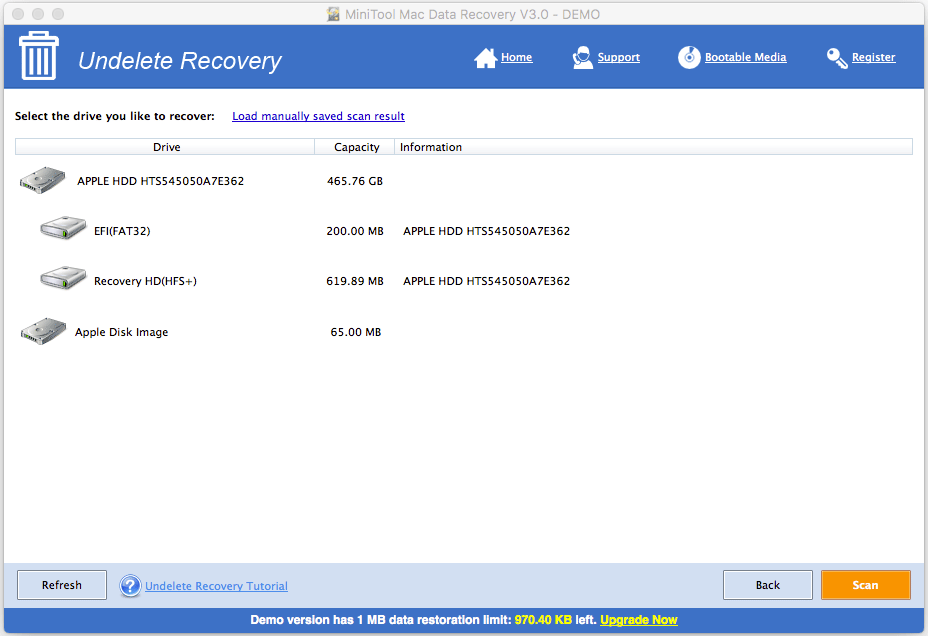
Task: Click the Recovery HD row's APPLE HDD information text
Action: (486, 281)
